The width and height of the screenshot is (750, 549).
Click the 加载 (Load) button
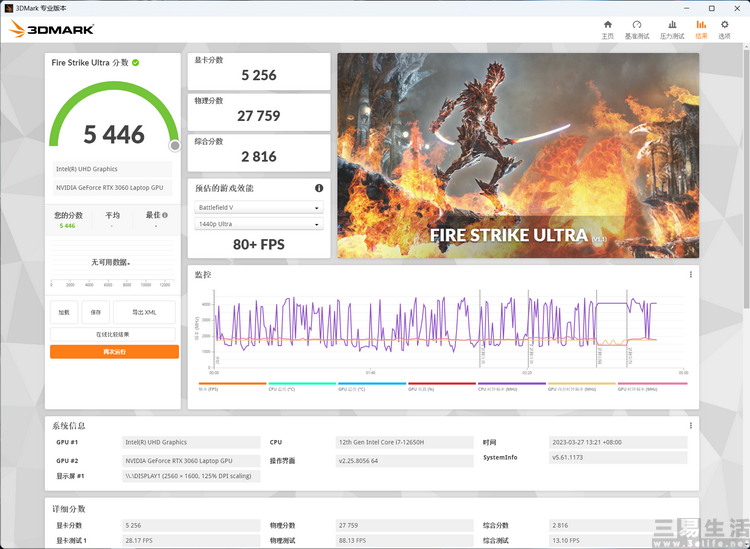pyautogui.click(x=64, y=312)
